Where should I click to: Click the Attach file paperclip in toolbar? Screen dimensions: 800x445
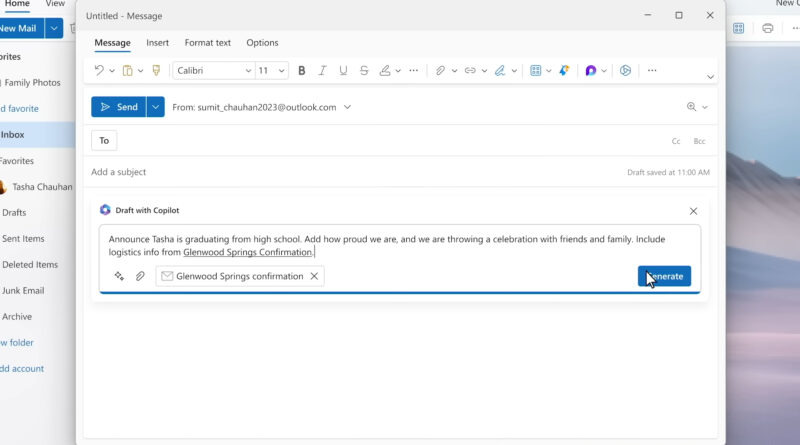(x=440, y=70)
